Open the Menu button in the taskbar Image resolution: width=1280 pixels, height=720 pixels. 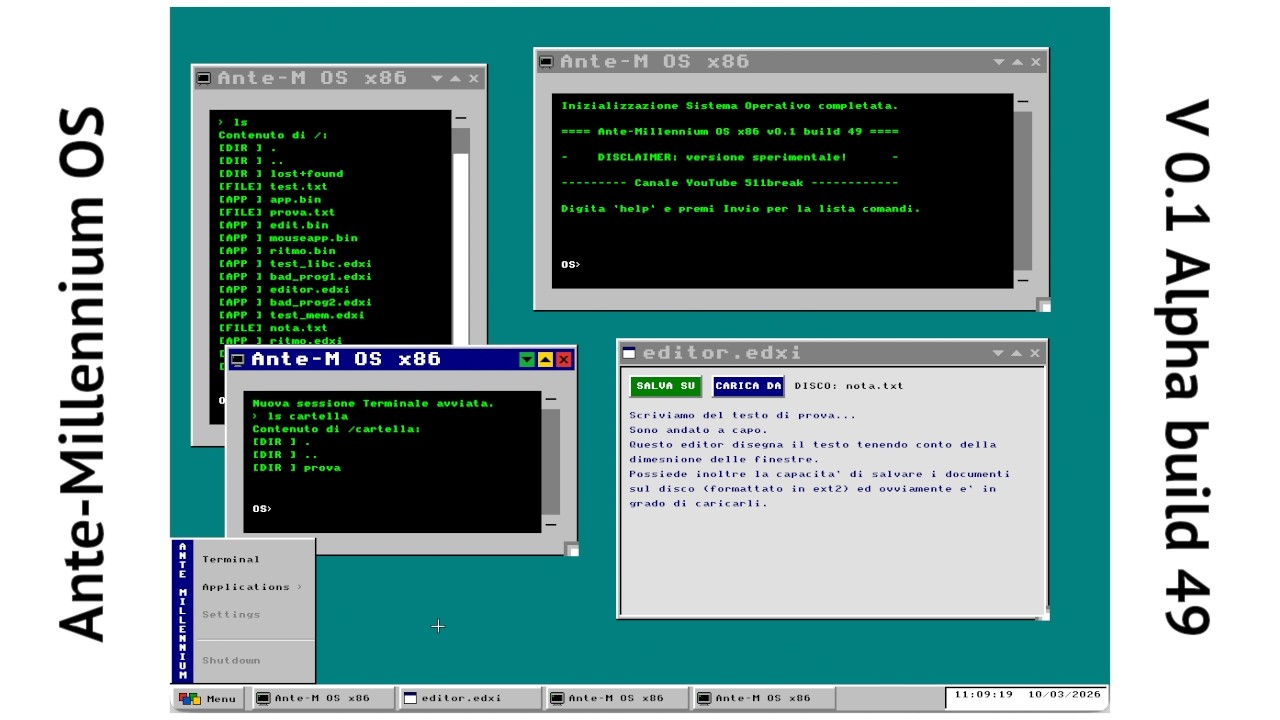click(207, 698)
